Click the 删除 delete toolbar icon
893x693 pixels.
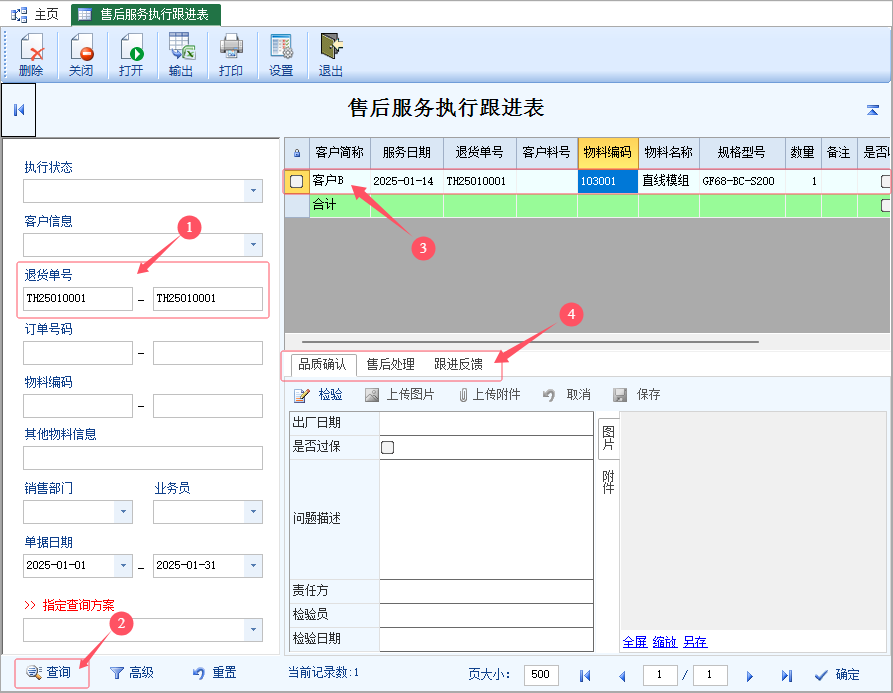(31, 55)
